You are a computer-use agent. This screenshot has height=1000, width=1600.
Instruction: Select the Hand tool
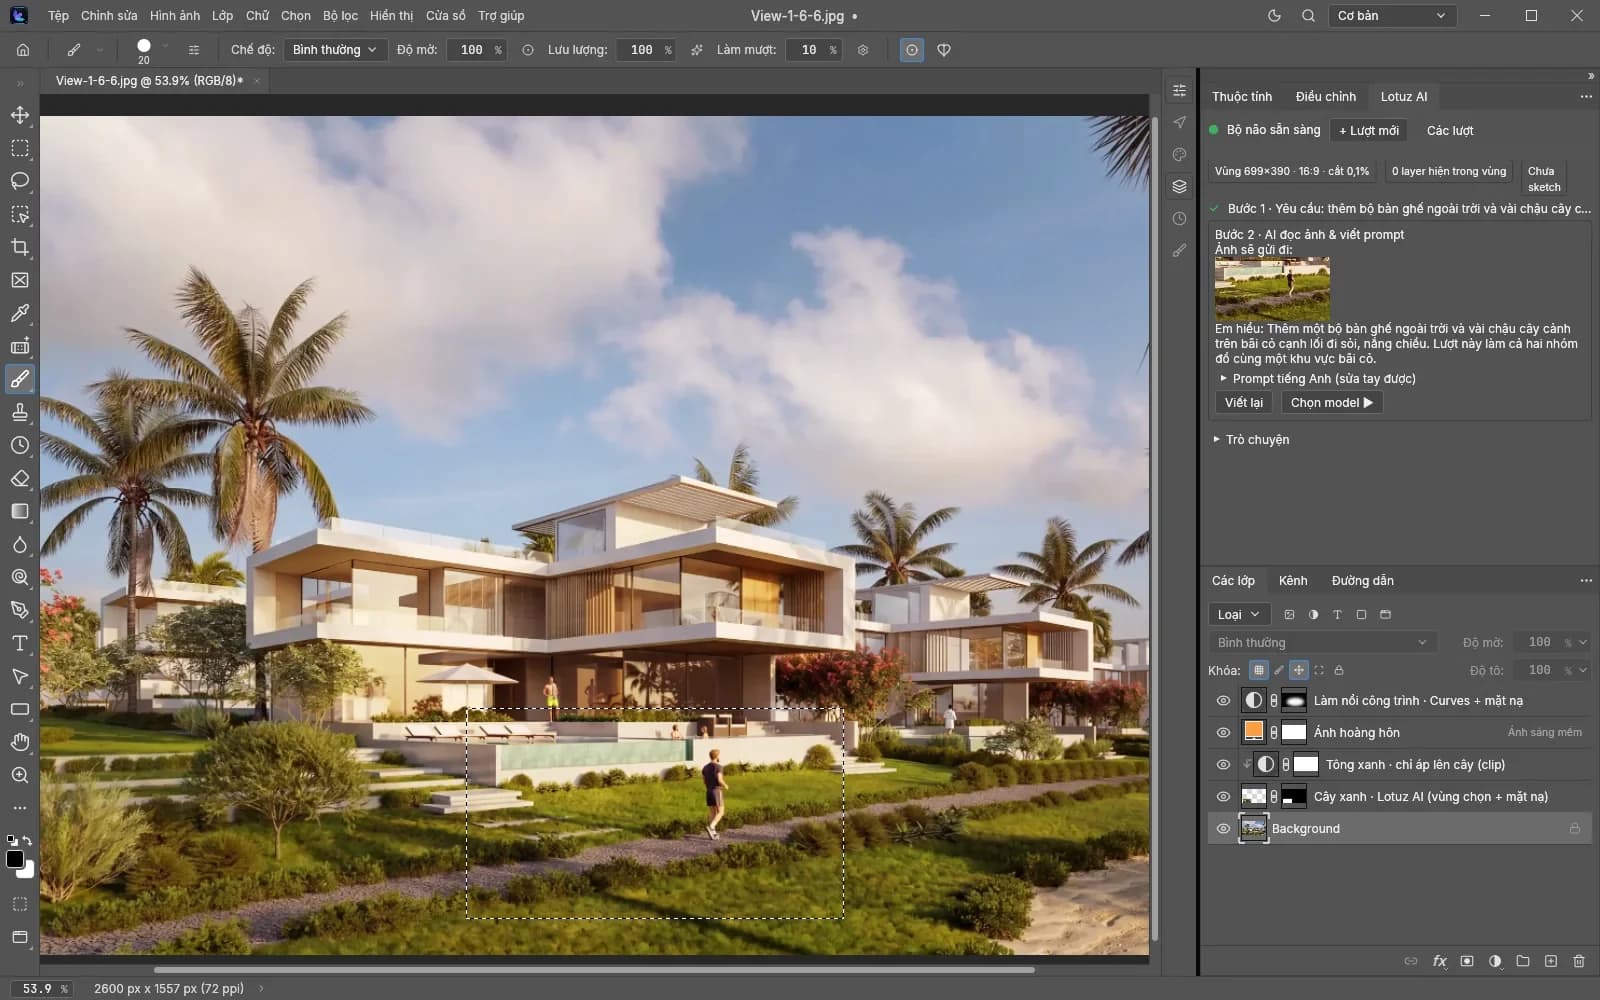pos(19,742)
